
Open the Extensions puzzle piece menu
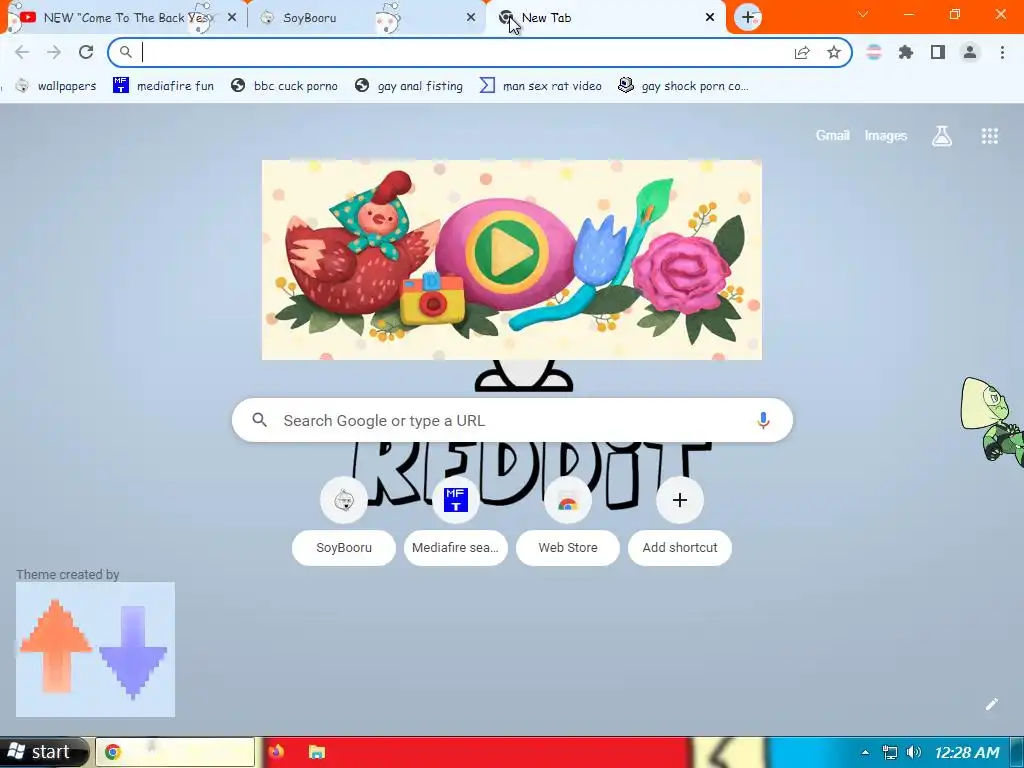pos(906,52)
